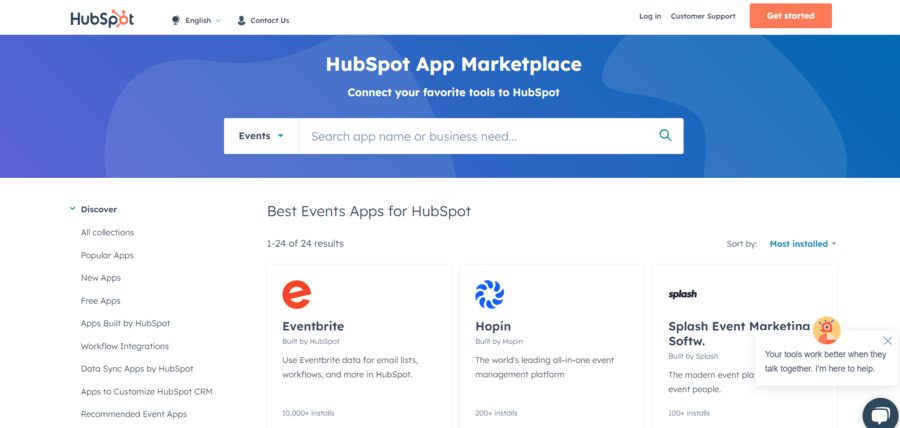Open Data Sync Apps by HubSpot
This screenshot has height=428, width=900.
coord(137,369)
